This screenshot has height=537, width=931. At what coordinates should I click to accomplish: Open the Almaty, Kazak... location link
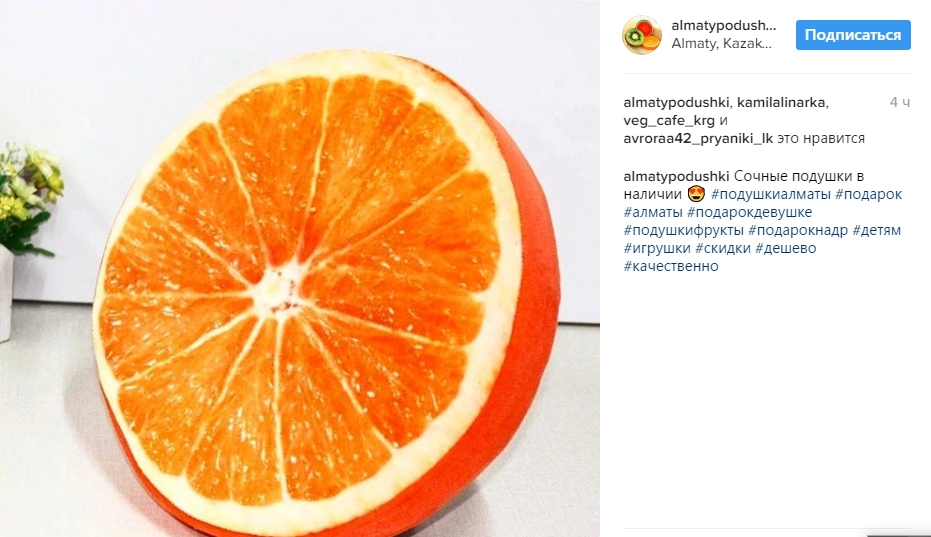(x=721, y=43)
